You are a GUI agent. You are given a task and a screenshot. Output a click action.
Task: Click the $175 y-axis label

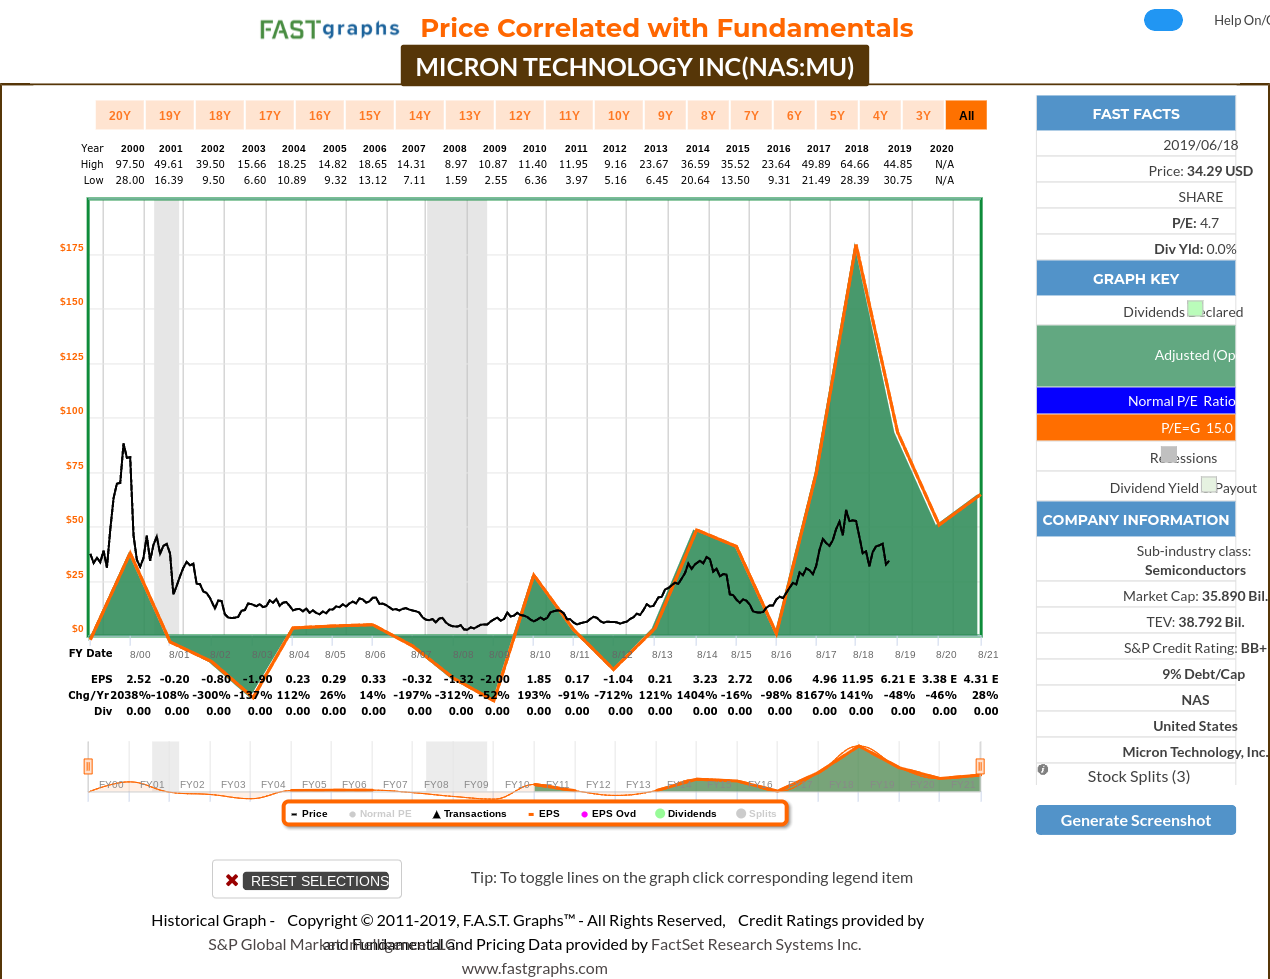click(72, 247)
